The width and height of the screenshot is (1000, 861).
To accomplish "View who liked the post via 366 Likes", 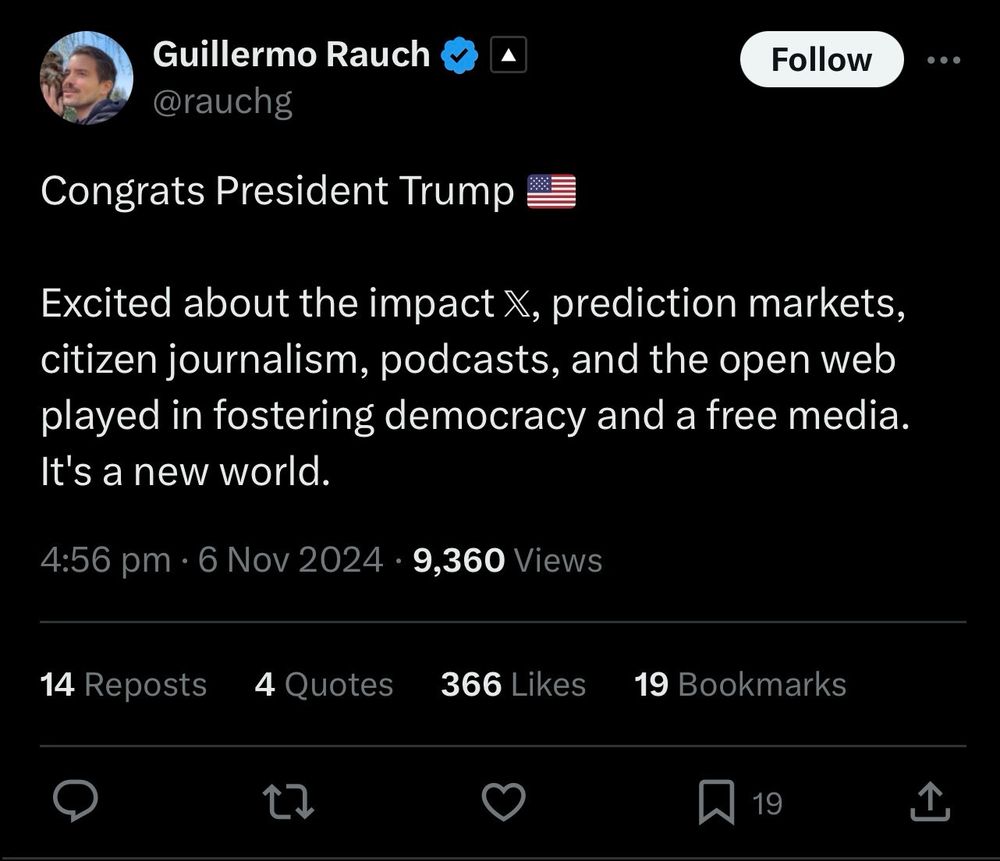I will coord(512,684).
